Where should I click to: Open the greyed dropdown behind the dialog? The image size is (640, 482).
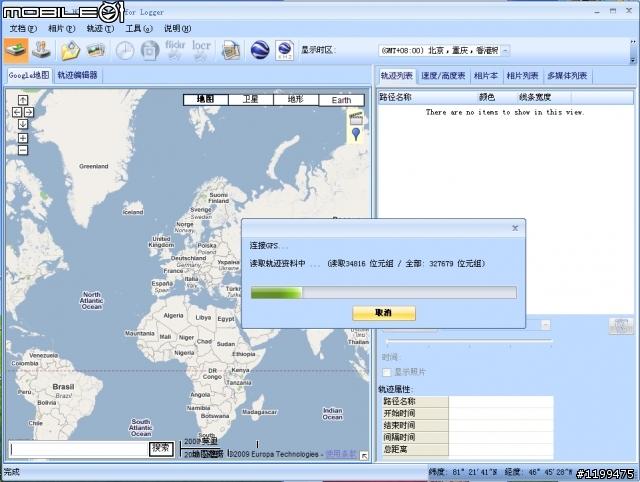[x=545, y=325]
